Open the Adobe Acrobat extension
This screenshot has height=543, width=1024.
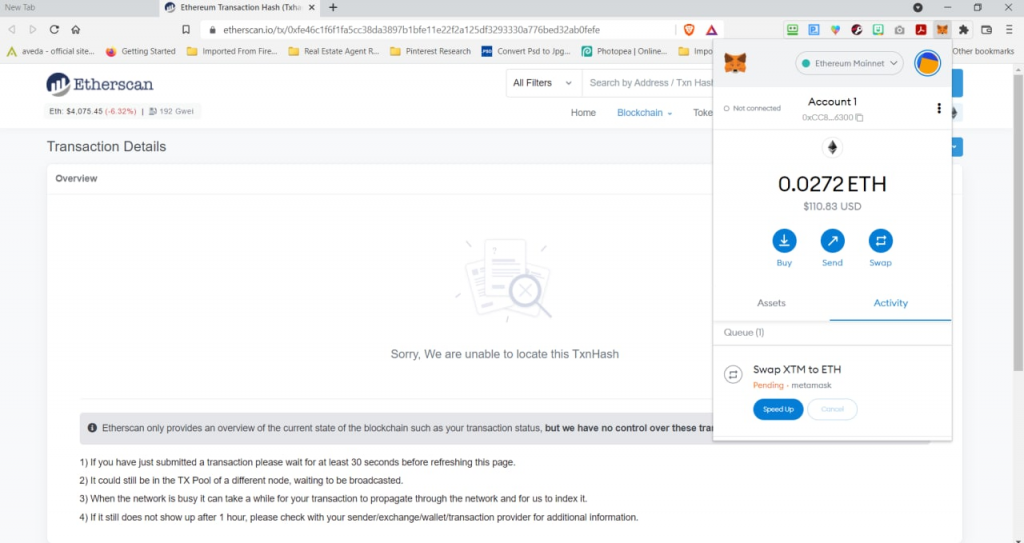tap(920, 29)
